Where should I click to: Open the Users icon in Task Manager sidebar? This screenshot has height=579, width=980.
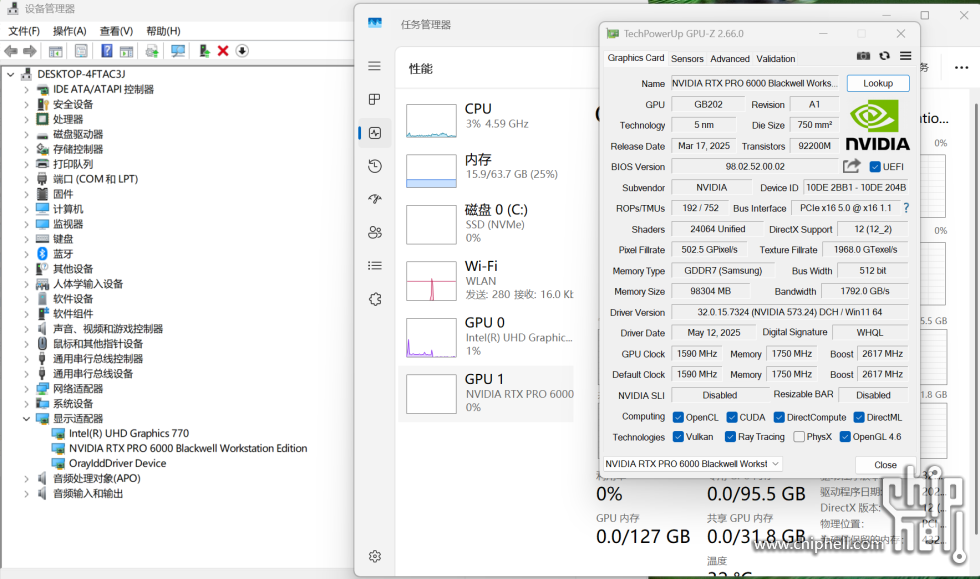pyautogui.click(x=374, y=233)
